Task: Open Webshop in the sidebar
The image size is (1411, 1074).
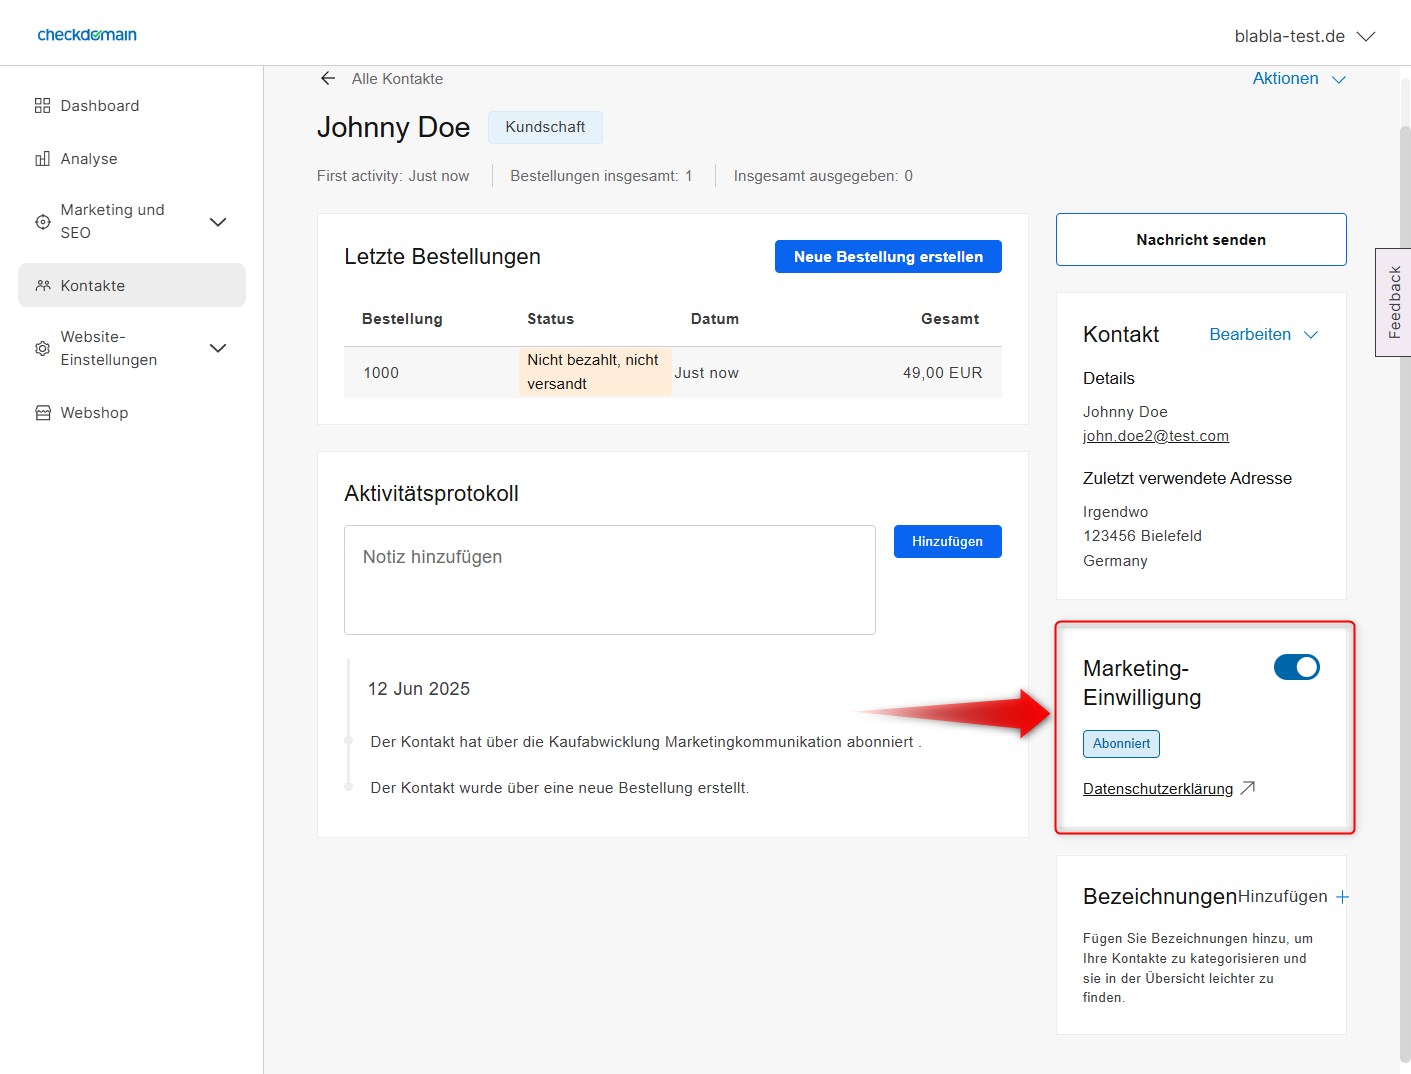Action: [94, 413]
